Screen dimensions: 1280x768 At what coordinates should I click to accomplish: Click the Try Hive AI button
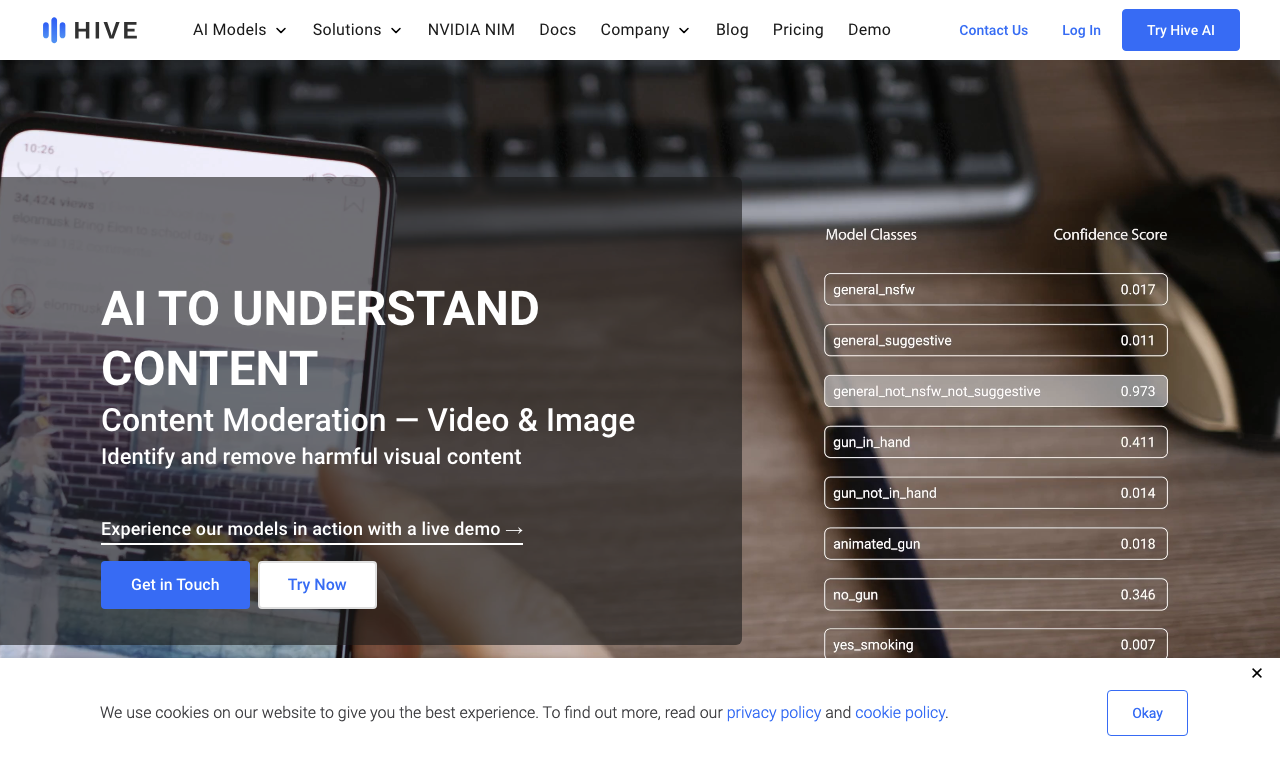click(x=1181, y=30)
